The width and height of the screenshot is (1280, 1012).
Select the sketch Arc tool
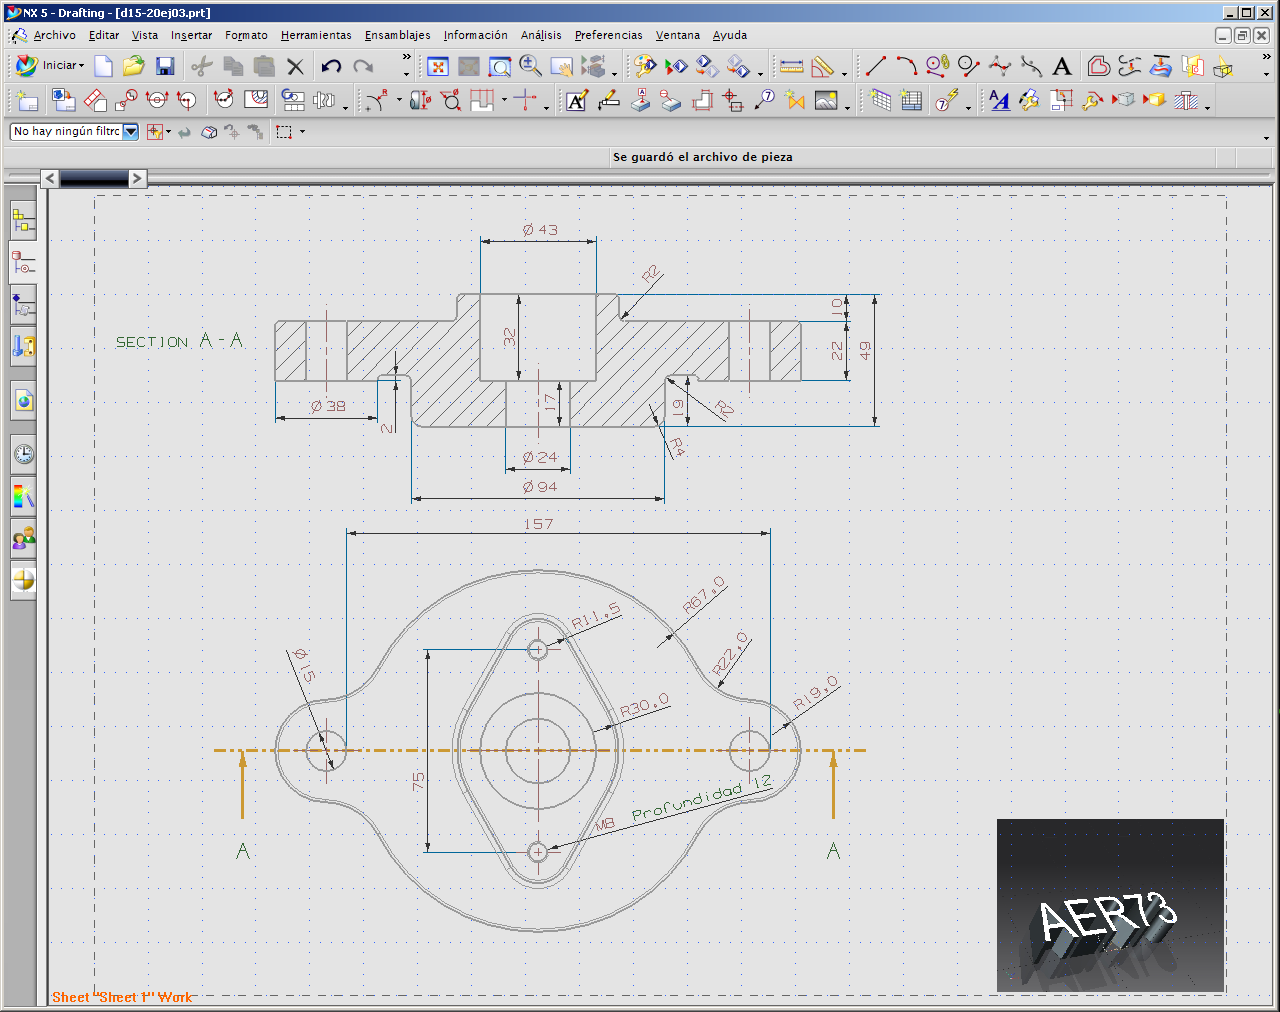click(907, 66)
